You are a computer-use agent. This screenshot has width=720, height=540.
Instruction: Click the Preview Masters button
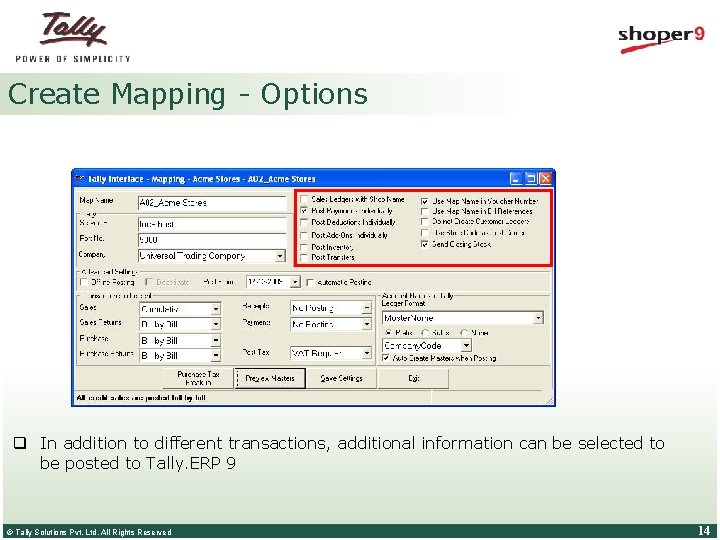click(x=270, y=378)
